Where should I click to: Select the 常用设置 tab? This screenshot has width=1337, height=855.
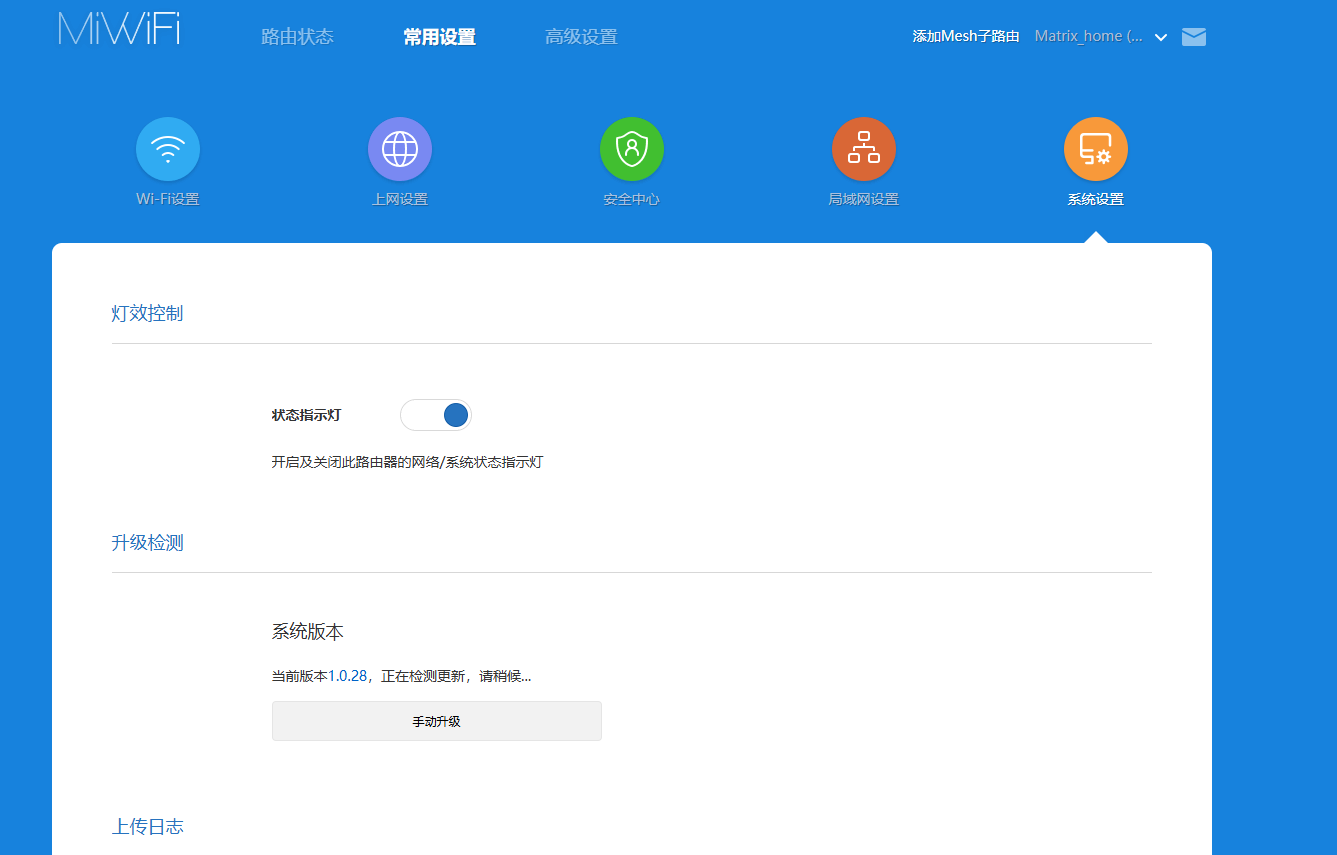click(x=440, y=37)
